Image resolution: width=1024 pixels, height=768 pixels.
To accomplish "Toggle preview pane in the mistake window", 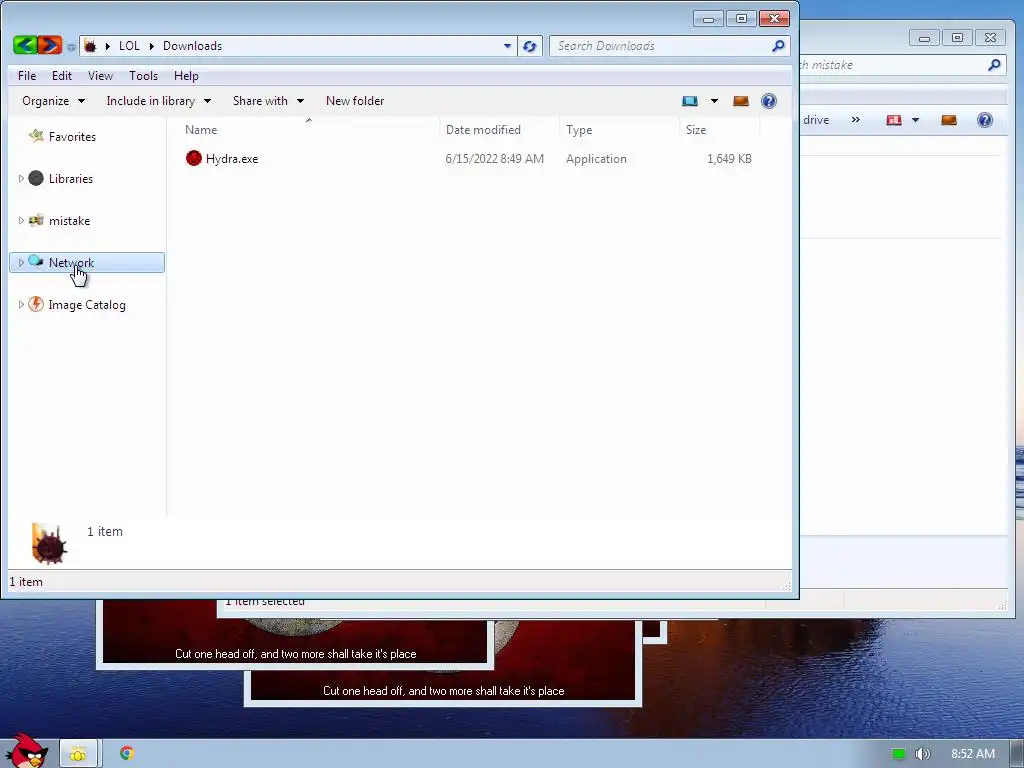I will click(x=948, y=120).
